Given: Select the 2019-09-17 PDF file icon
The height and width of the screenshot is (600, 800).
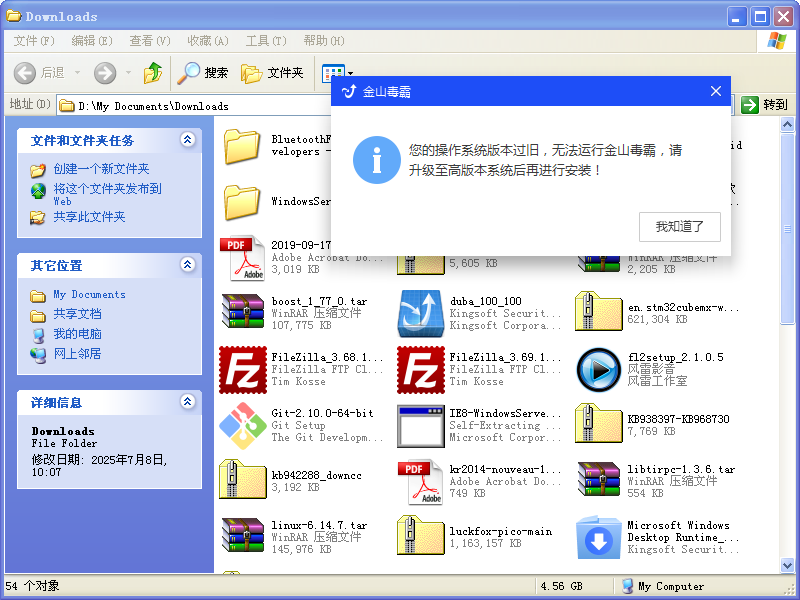Looking at the screenshot, I should (242, 258).
